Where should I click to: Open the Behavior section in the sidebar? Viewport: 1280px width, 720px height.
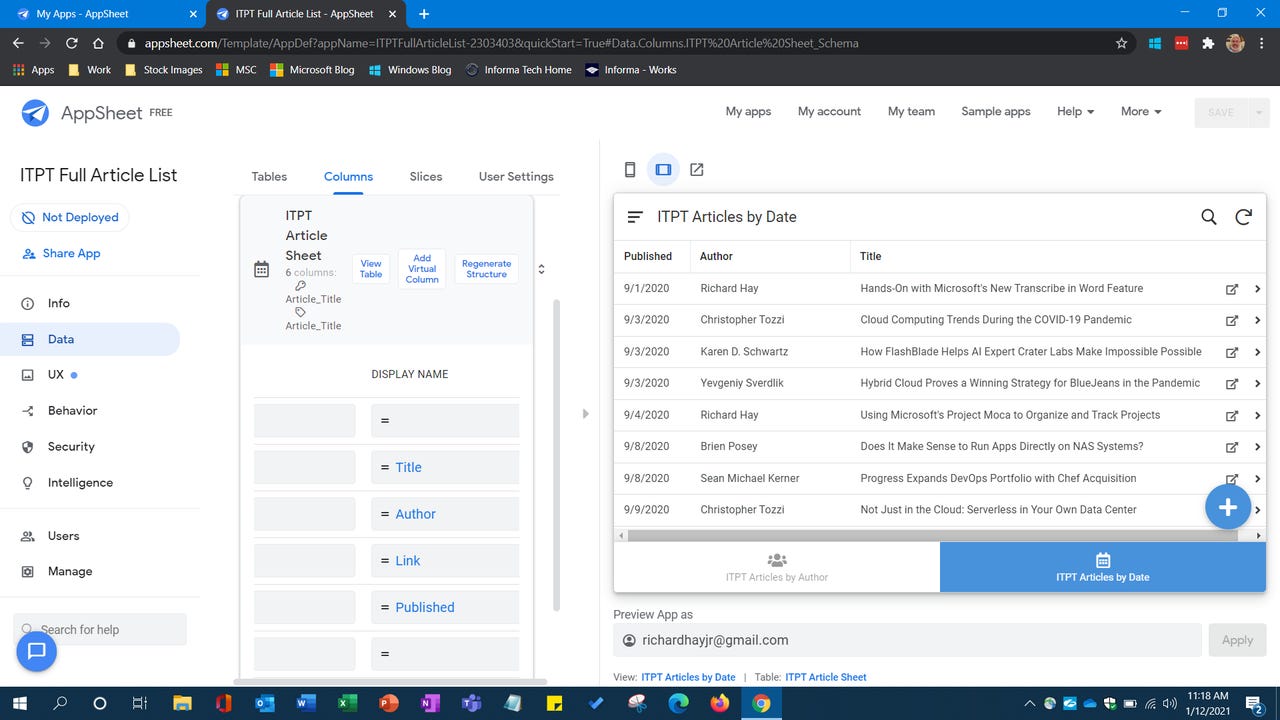pyautogui.click(x=70, y=410)
